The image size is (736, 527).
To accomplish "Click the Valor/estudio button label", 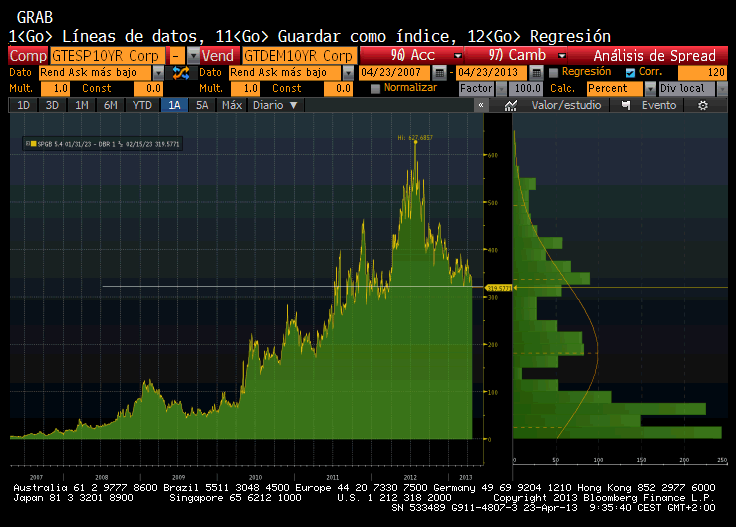I will click(566, 106).
